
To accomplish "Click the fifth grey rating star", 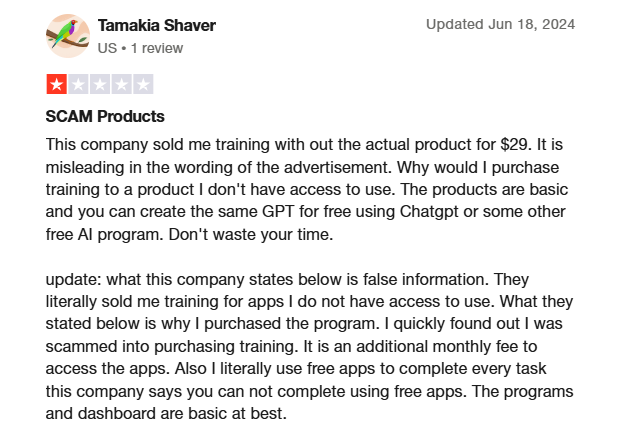I will pos(143,84).
